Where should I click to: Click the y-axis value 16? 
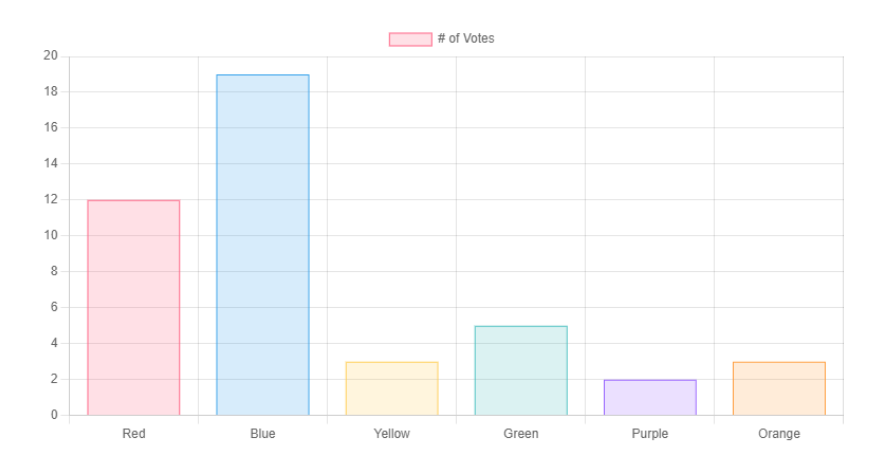click(51, 128)
